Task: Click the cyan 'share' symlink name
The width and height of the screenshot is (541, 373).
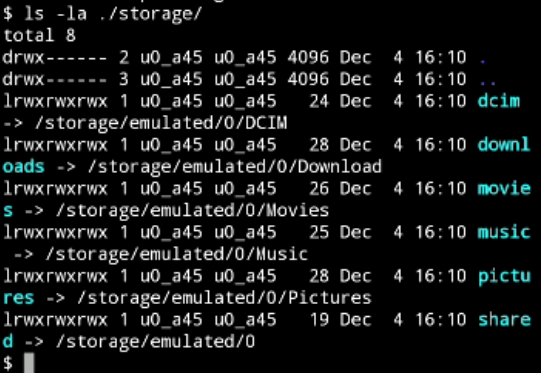Action: click(x=504, y=320)
